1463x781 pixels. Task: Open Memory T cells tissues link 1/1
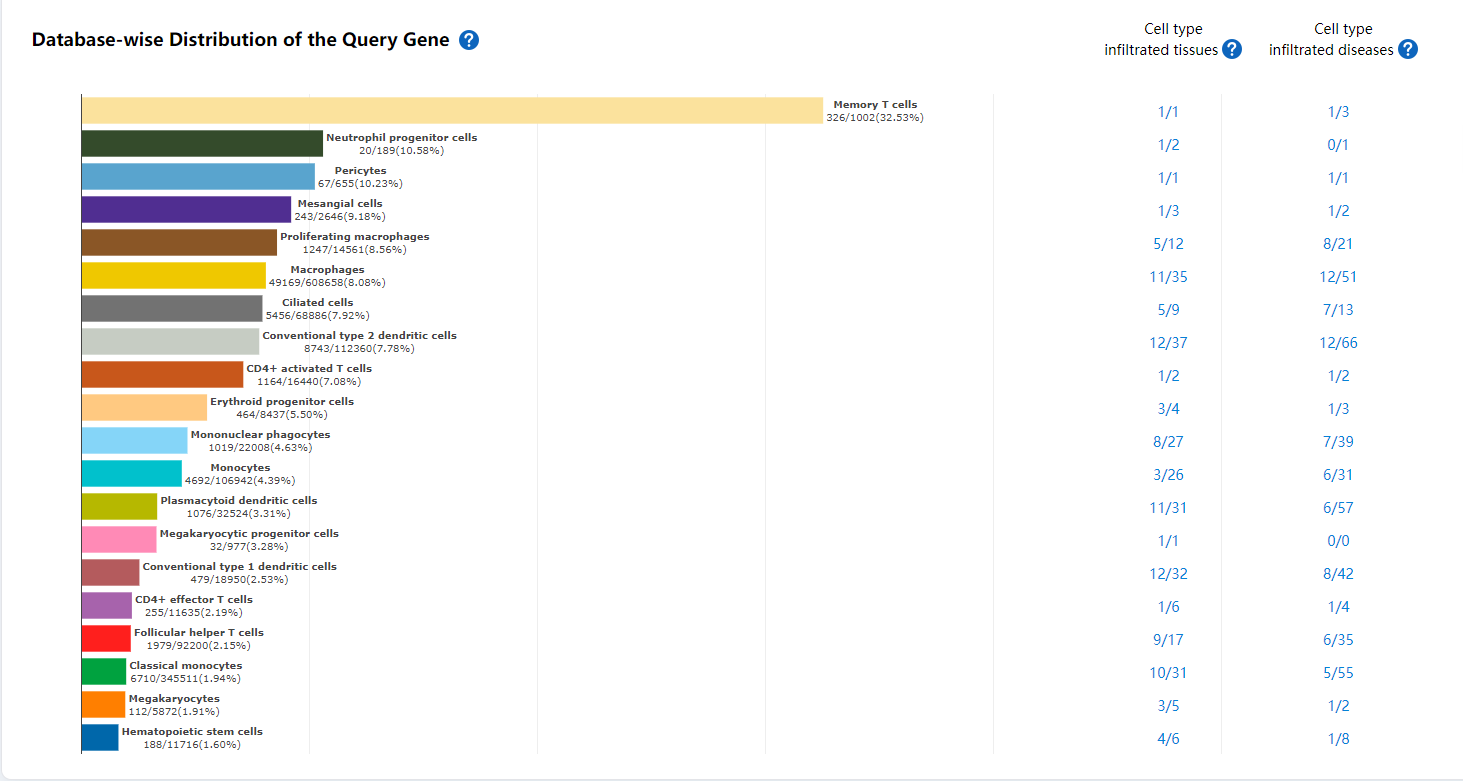click(x=1168, y=112)
